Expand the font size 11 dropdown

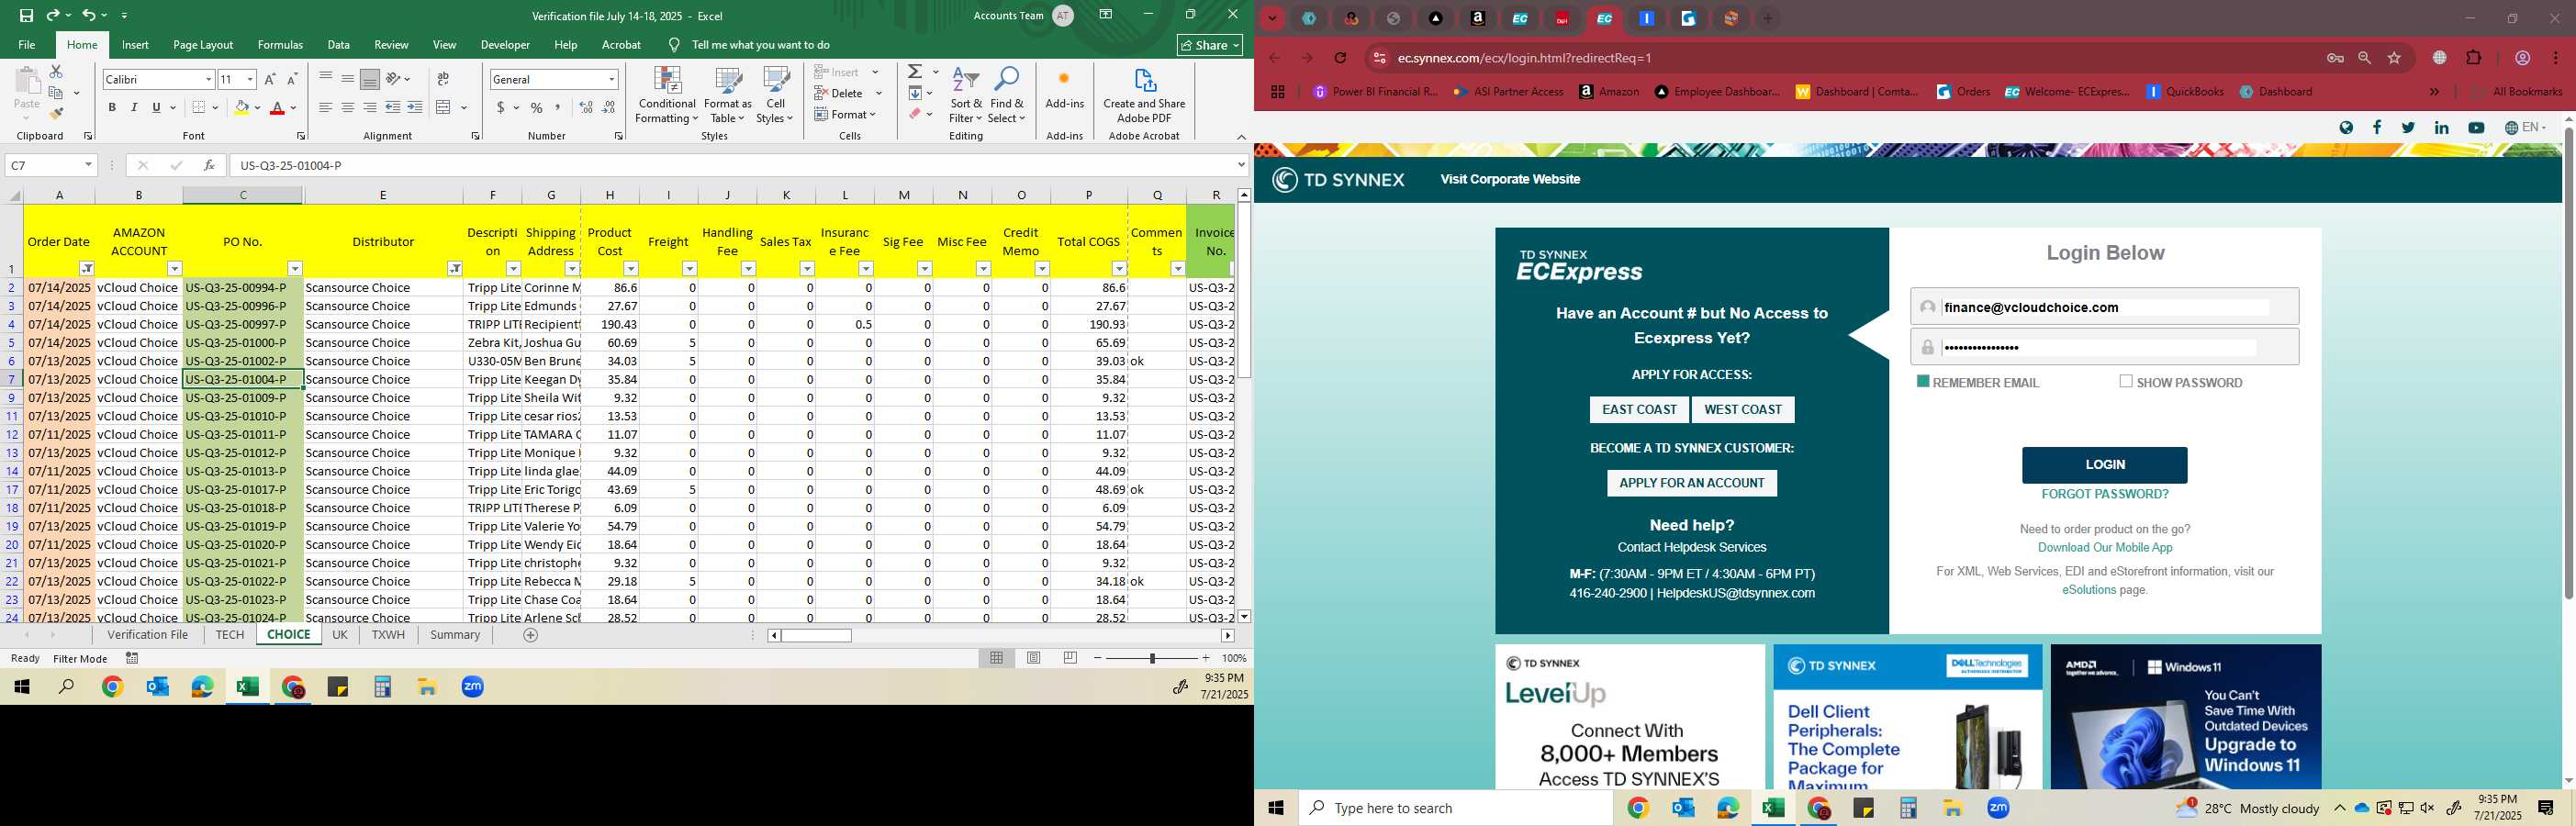point(250,79)
